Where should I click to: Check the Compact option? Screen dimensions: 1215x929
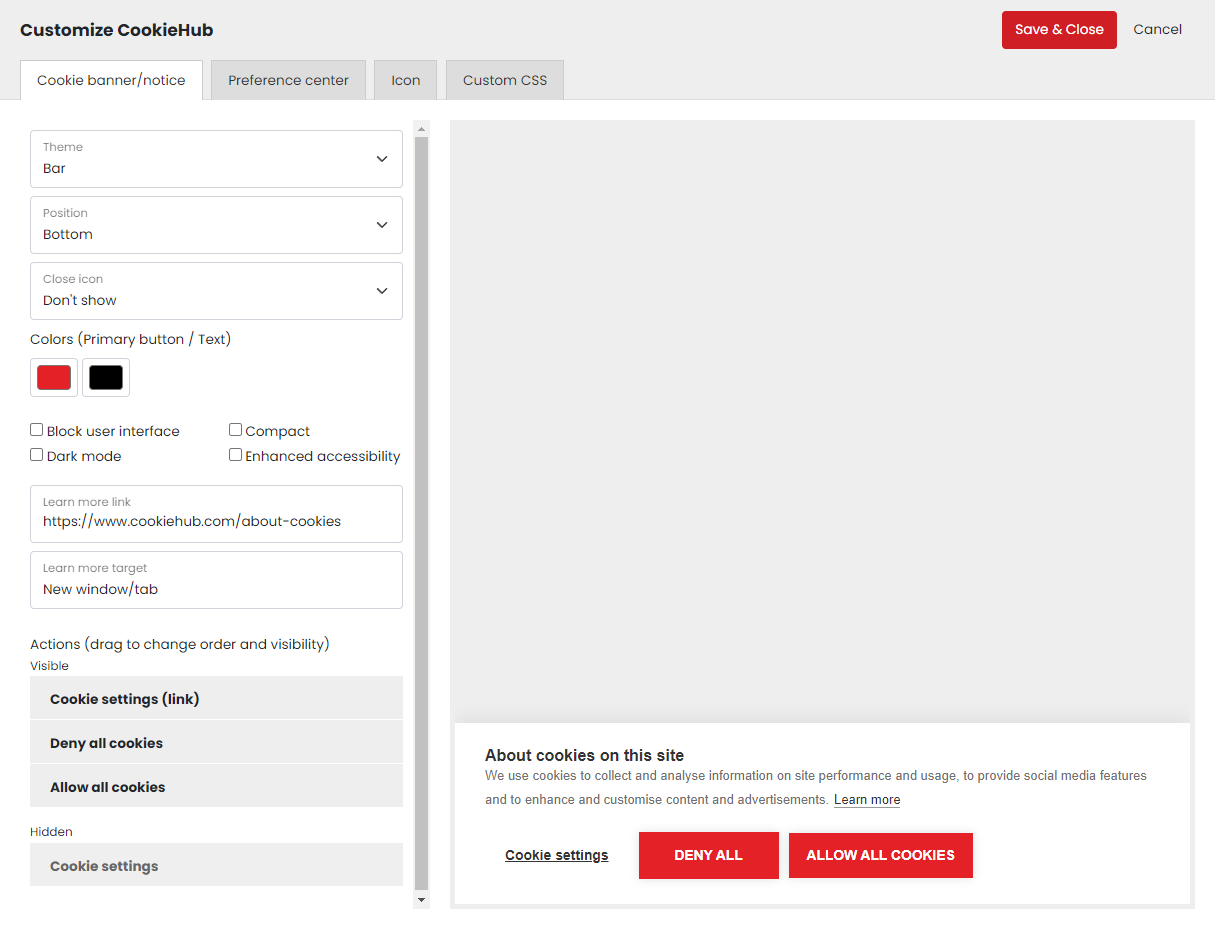pyautogui.click(x=236, y=430)
